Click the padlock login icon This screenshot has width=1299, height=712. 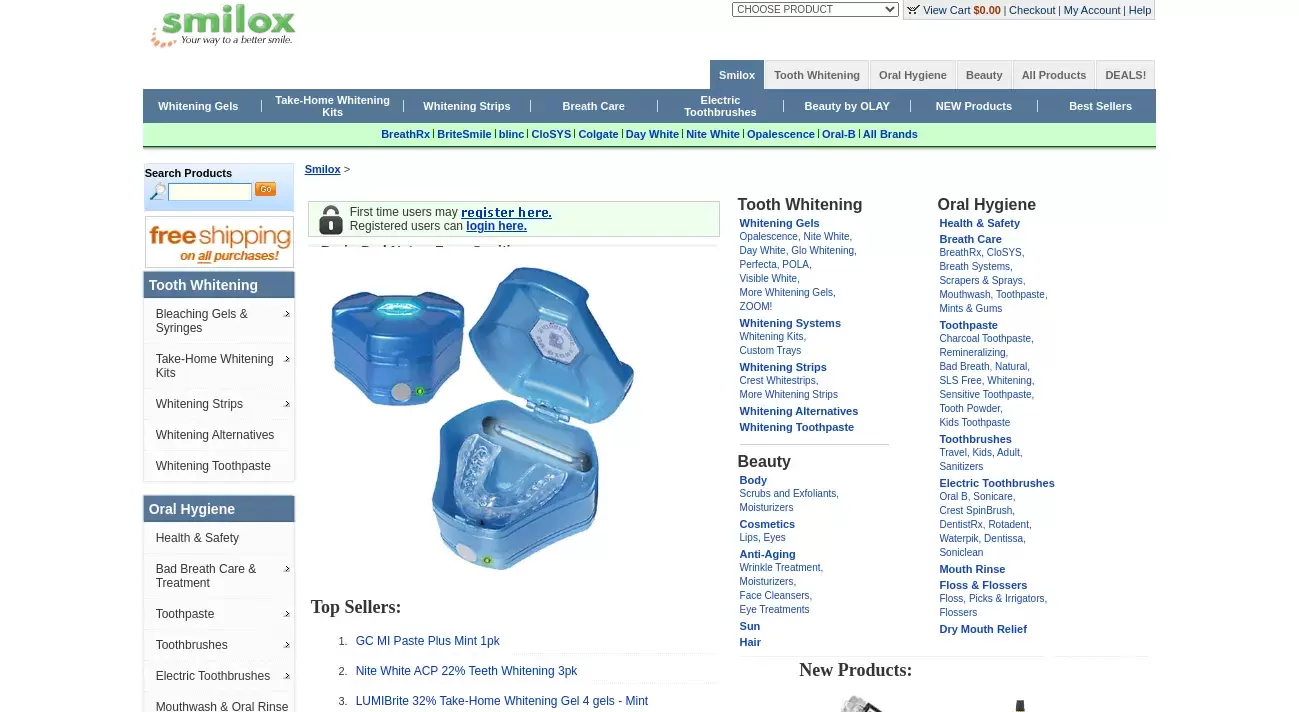330,219
